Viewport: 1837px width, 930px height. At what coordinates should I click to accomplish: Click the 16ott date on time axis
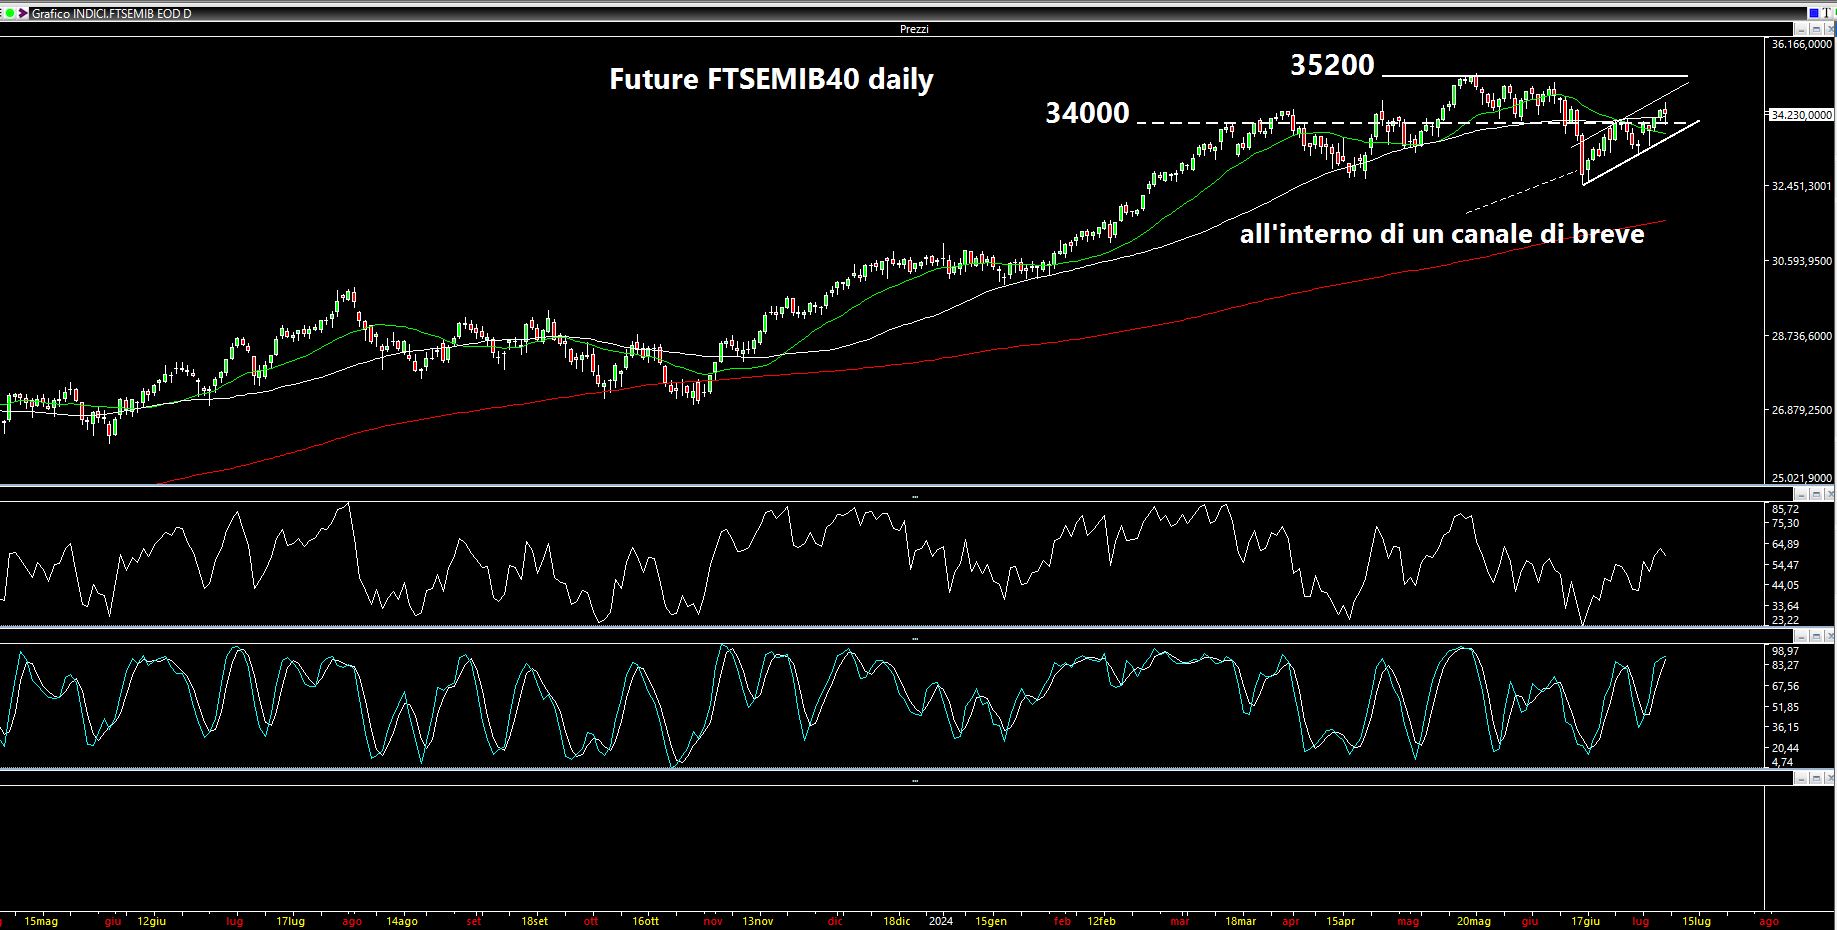(646, 921)
